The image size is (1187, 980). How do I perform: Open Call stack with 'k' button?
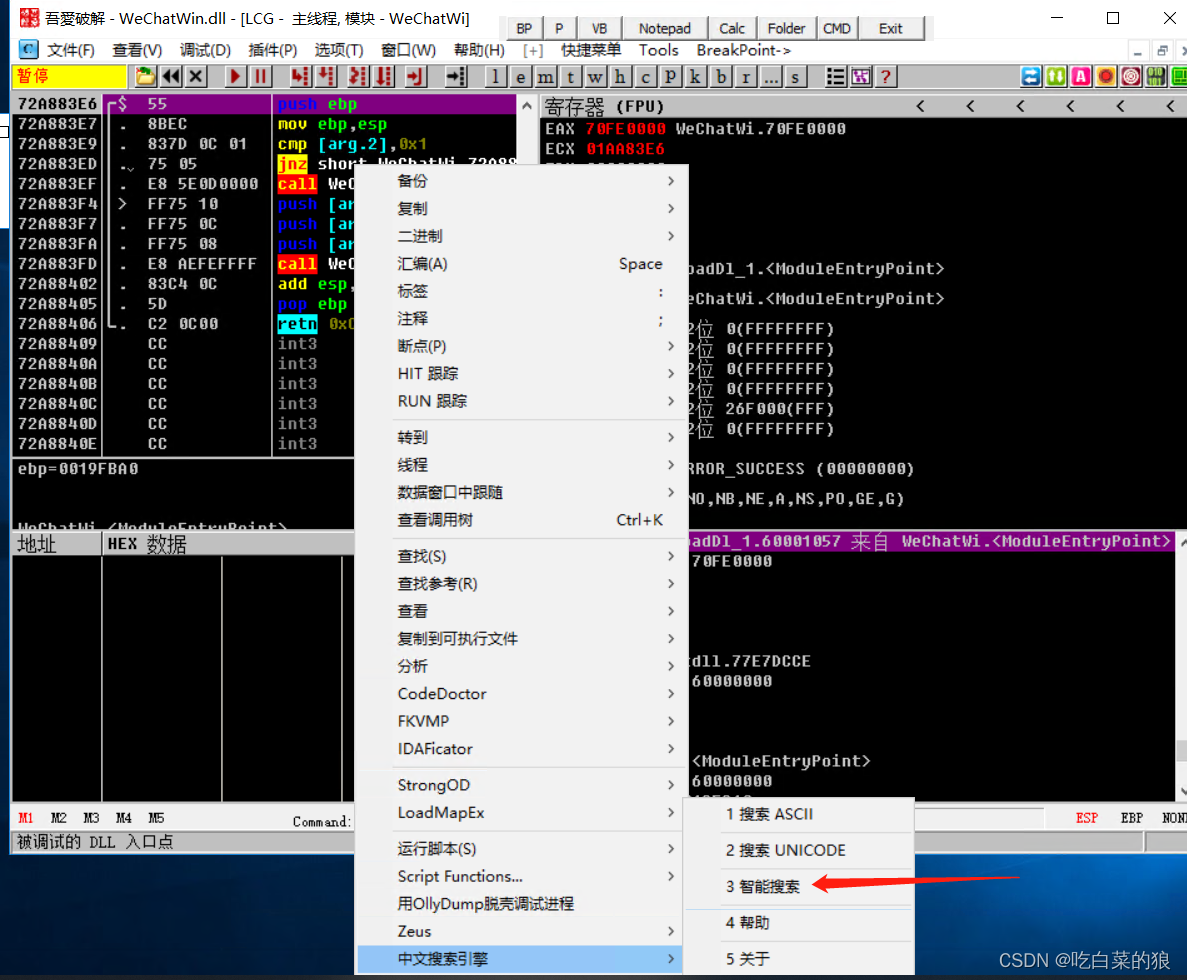pyautogui.click(x=695, y=76)
